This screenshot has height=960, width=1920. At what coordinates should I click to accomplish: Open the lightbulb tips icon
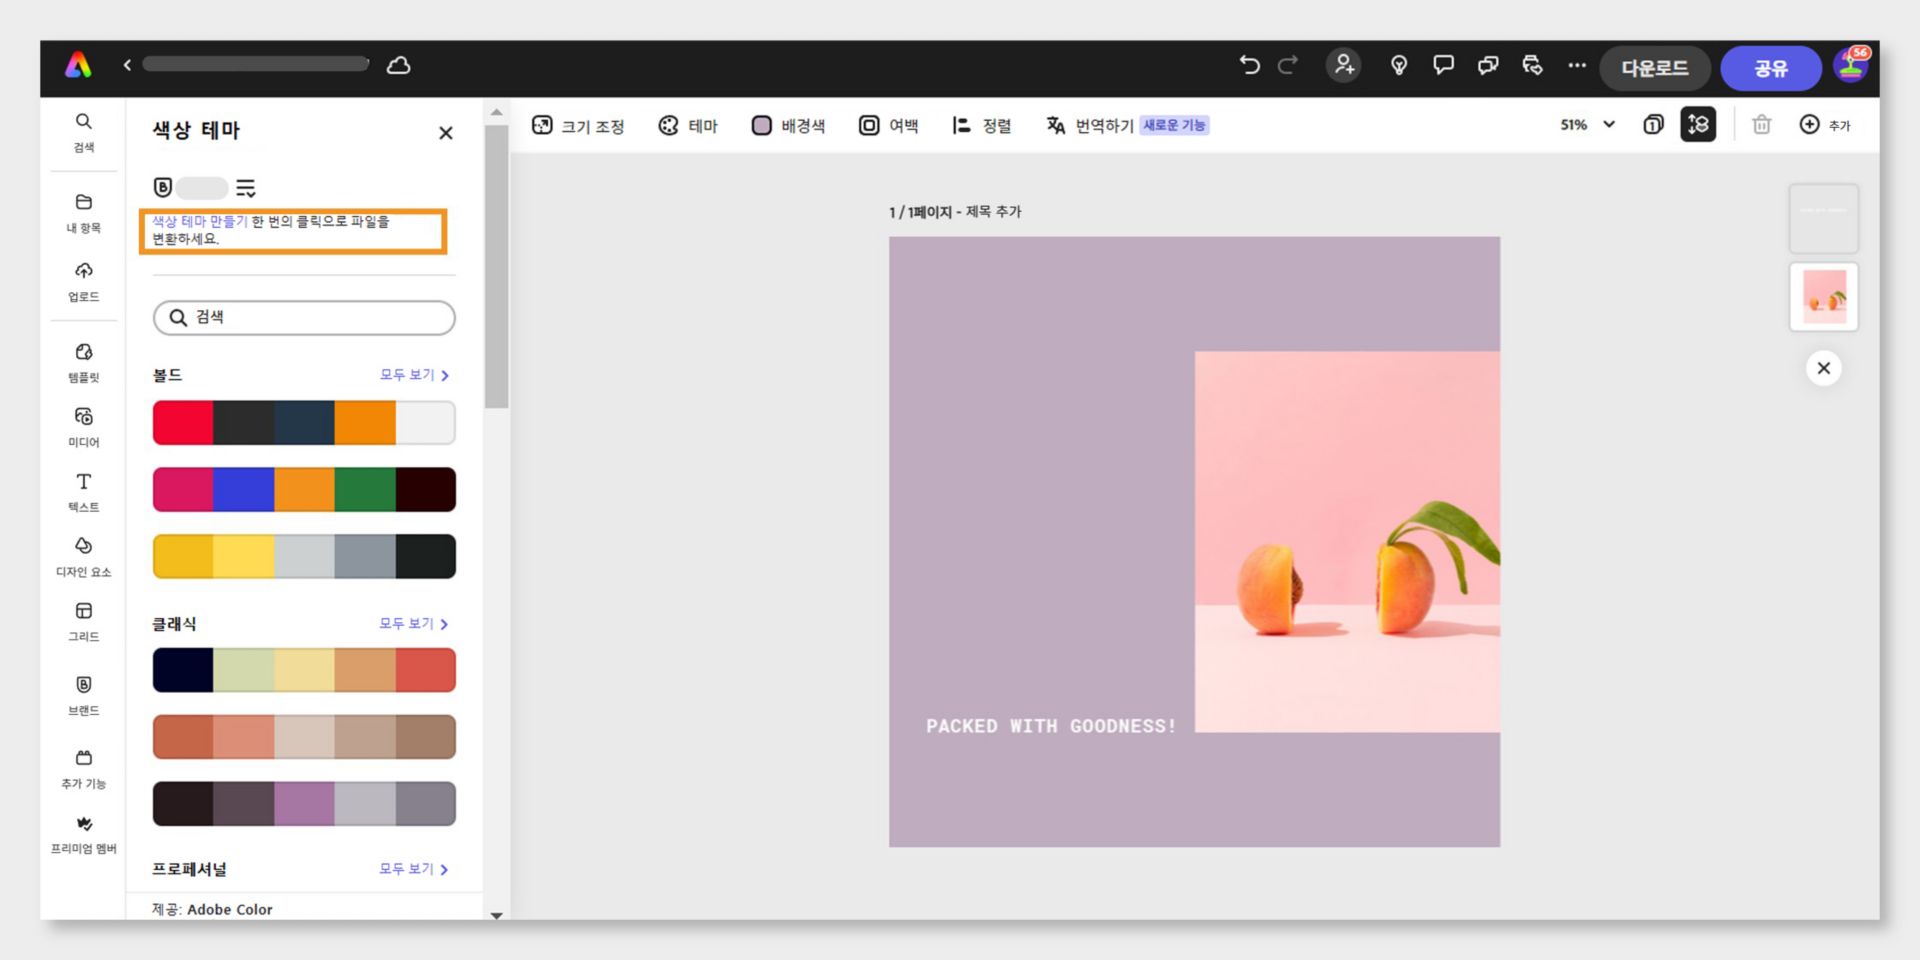tap(1399, 65)
